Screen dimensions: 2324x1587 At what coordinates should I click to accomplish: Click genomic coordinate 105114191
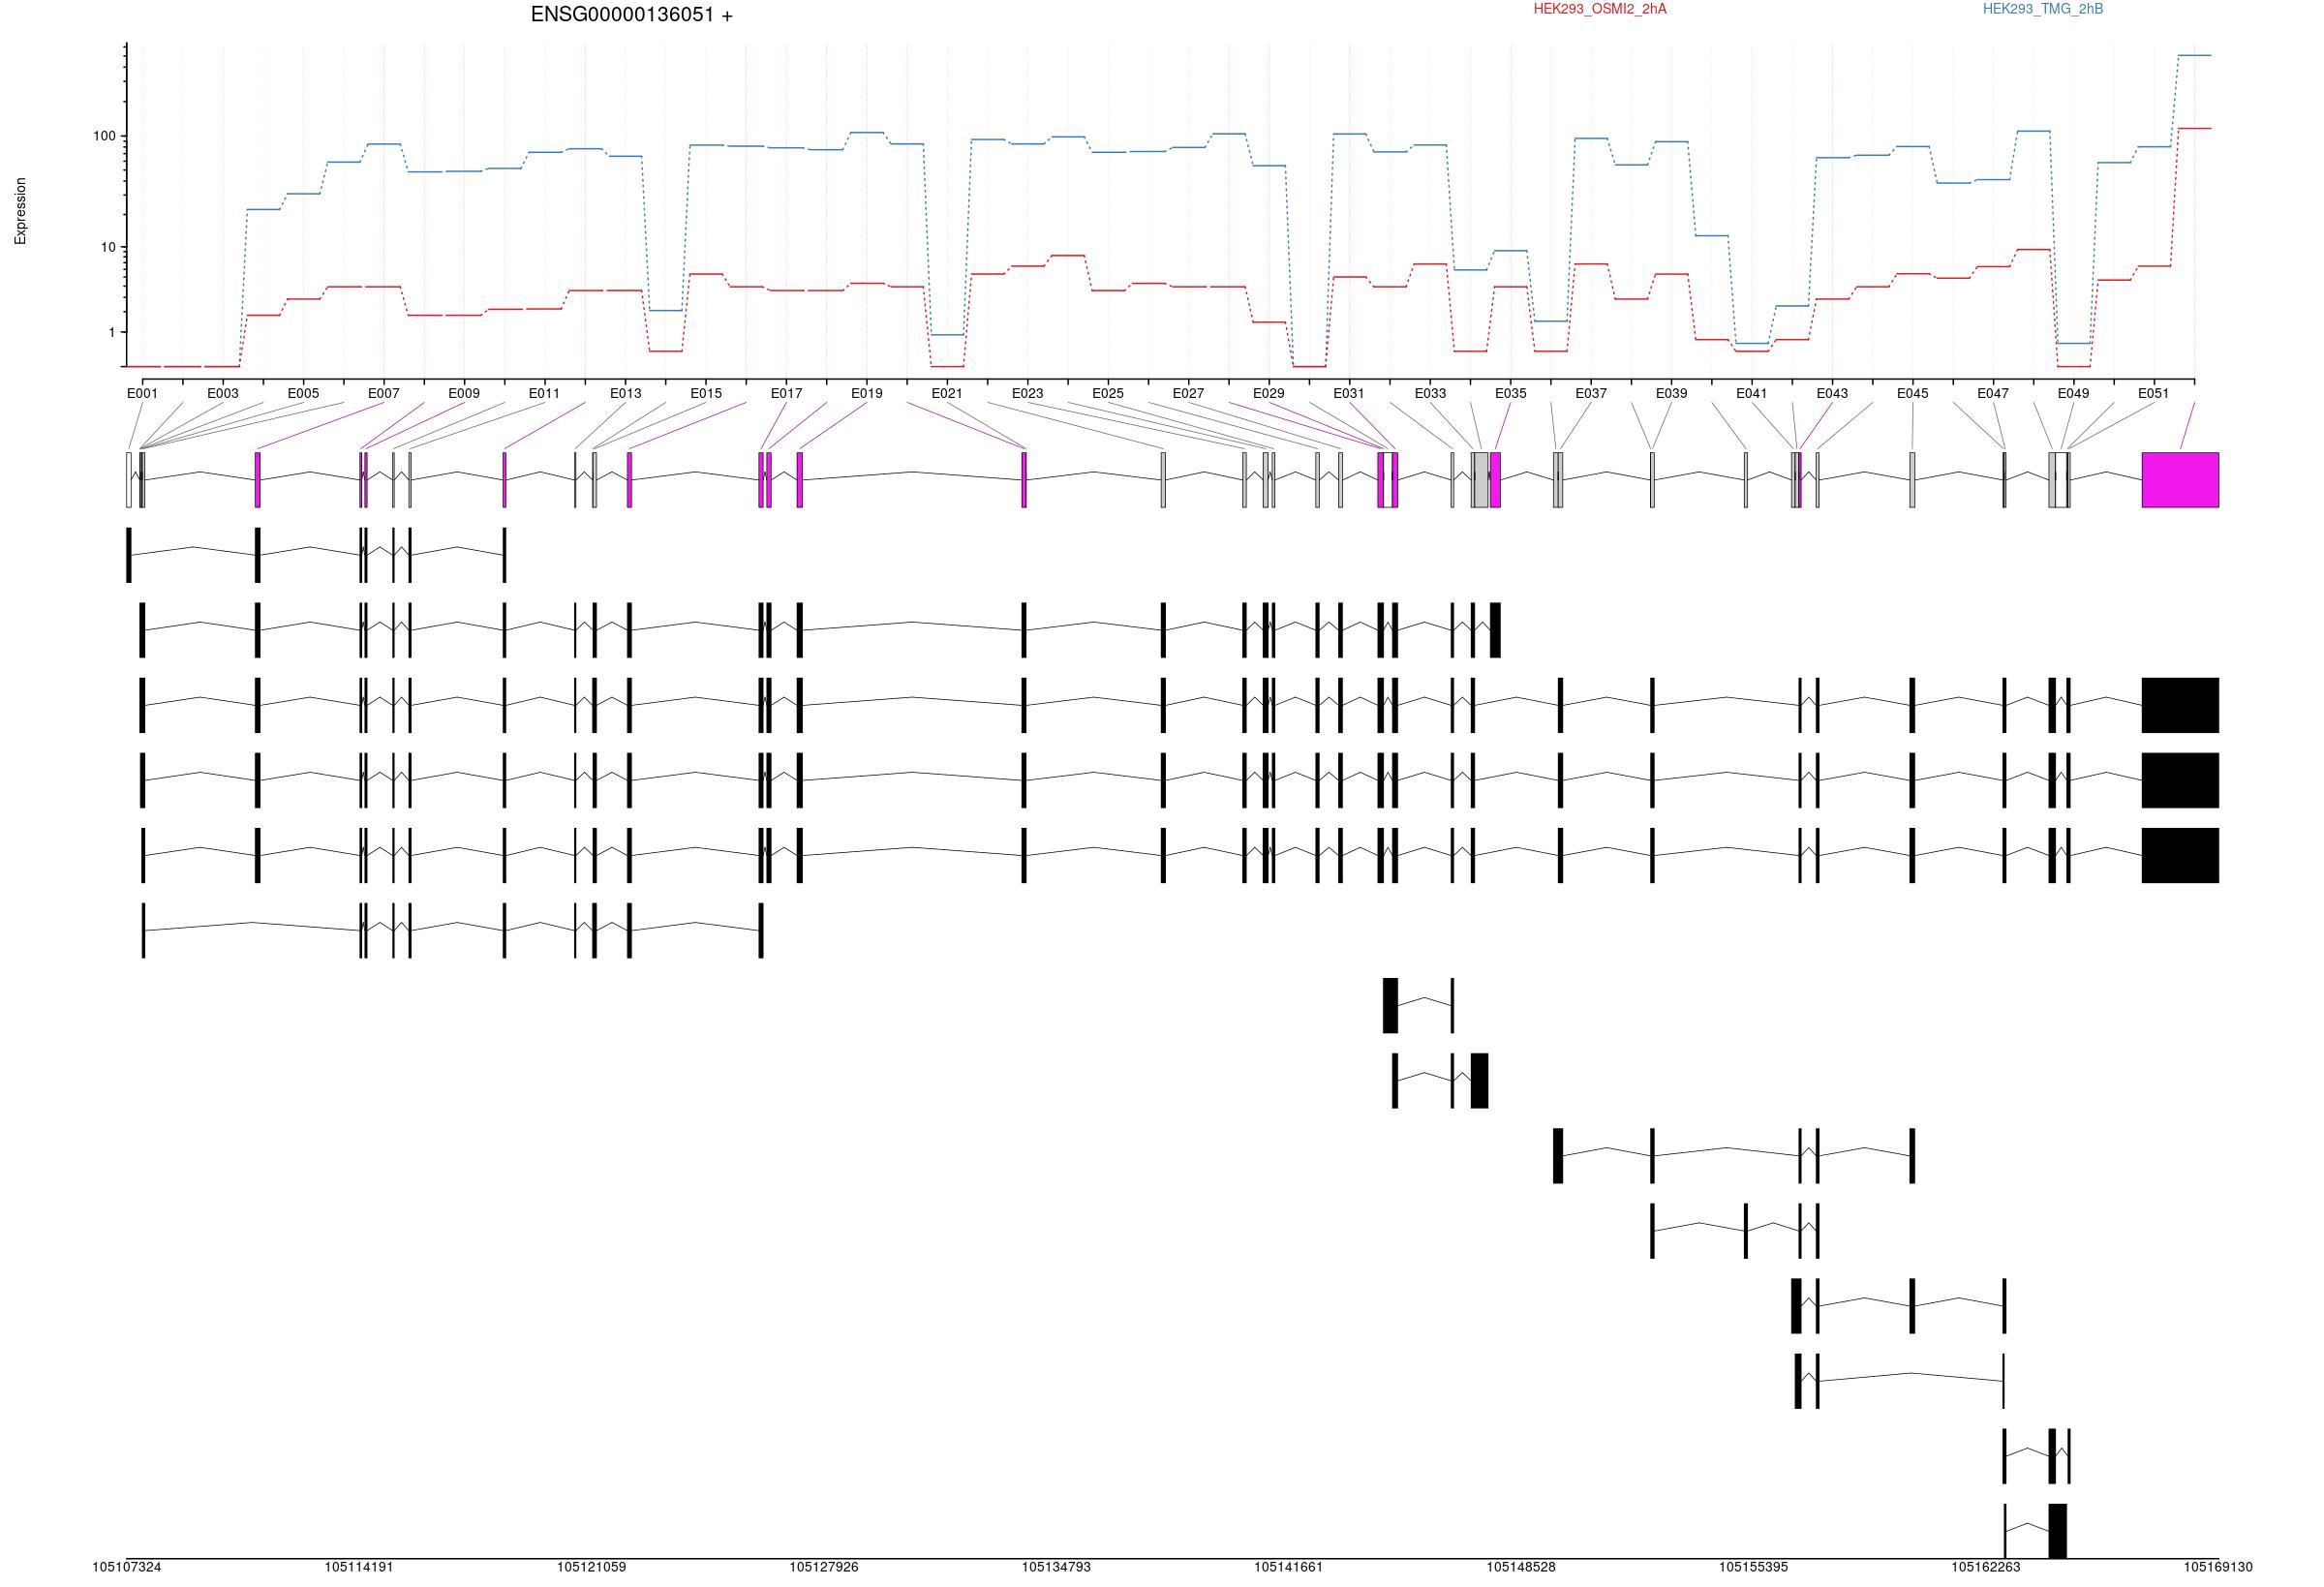click(359, 1567)
